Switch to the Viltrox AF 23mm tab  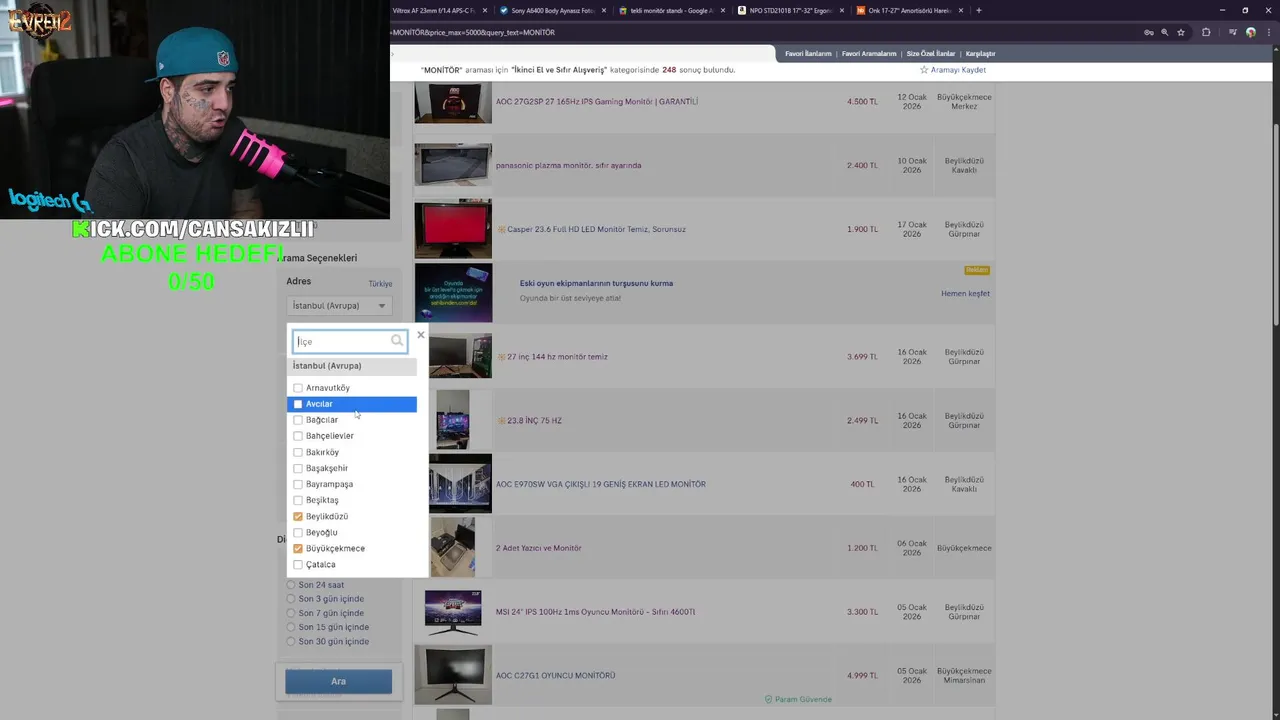click(440, 10)
